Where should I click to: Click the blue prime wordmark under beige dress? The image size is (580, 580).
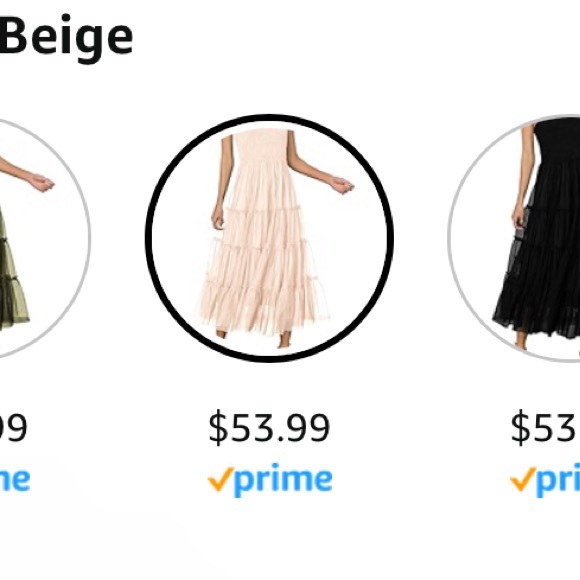click(x=283, y=480)
